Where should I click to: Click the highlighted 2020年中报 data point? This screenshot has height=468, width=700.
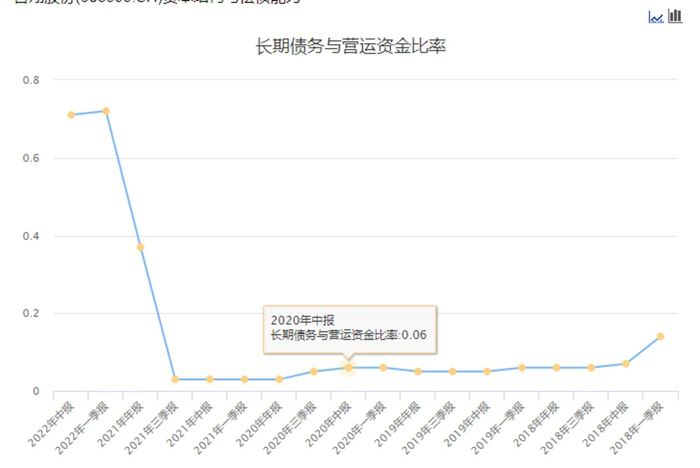click(x=348, y=368)
